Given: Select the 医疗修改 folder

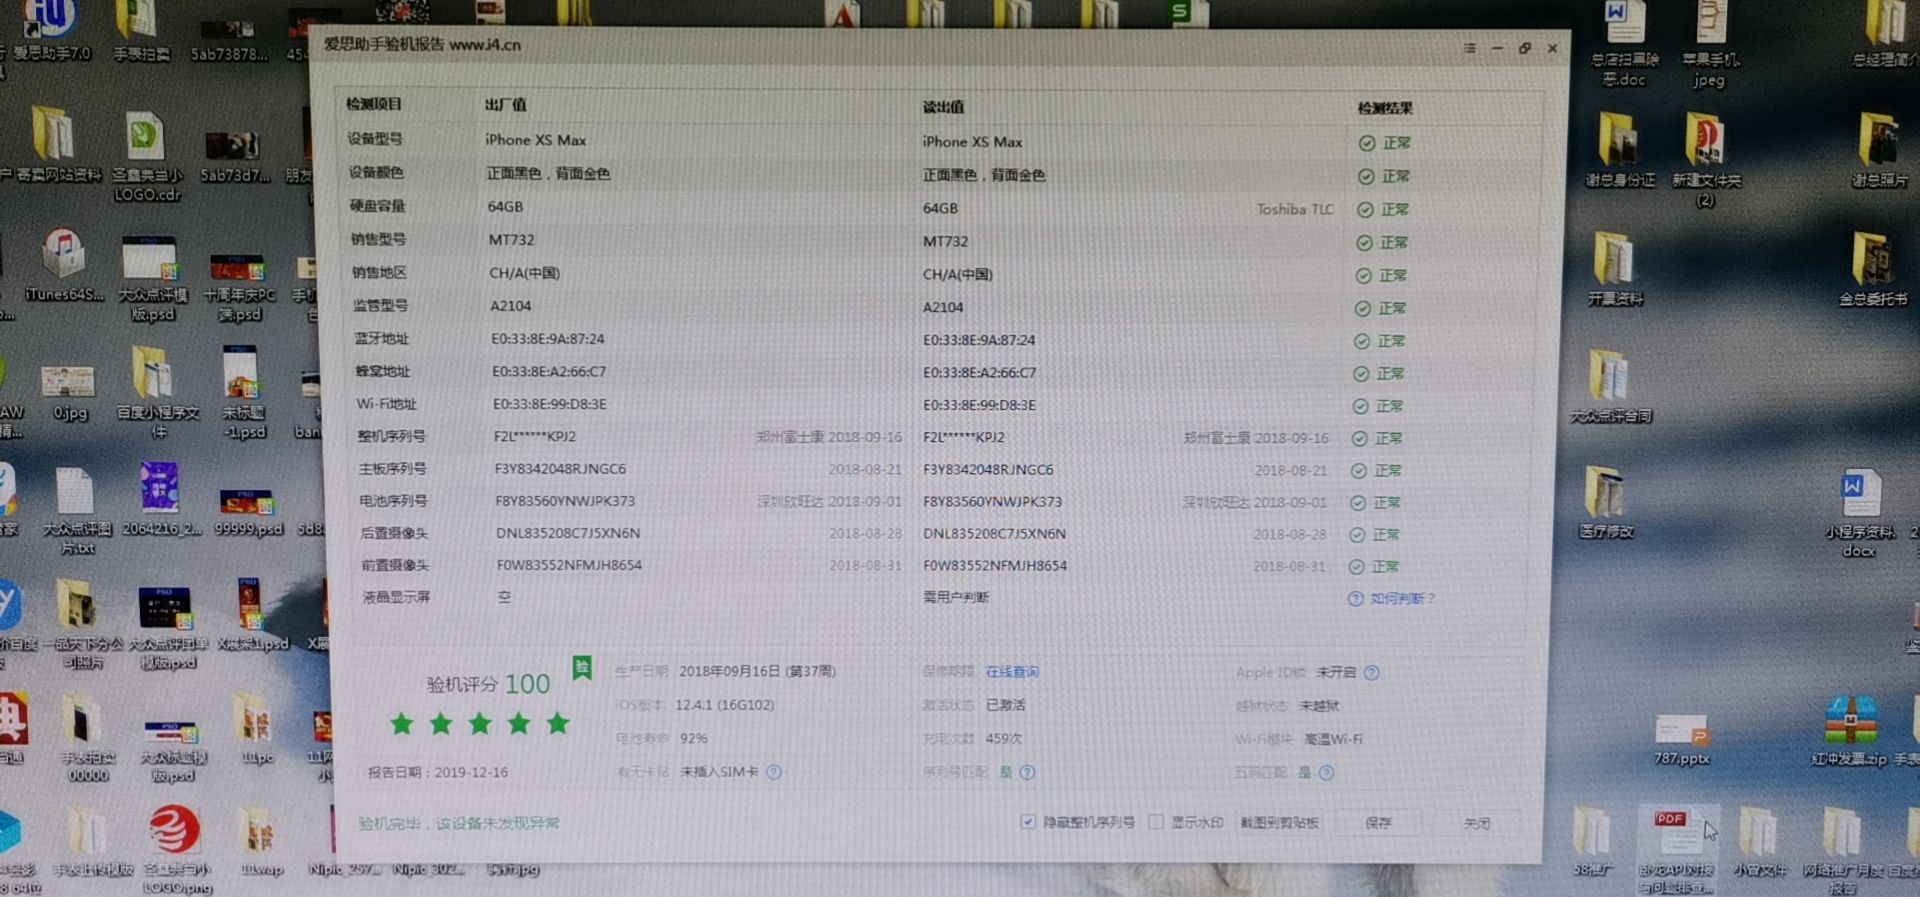Looking at the screenshot, I should (x=1605, y=502).
